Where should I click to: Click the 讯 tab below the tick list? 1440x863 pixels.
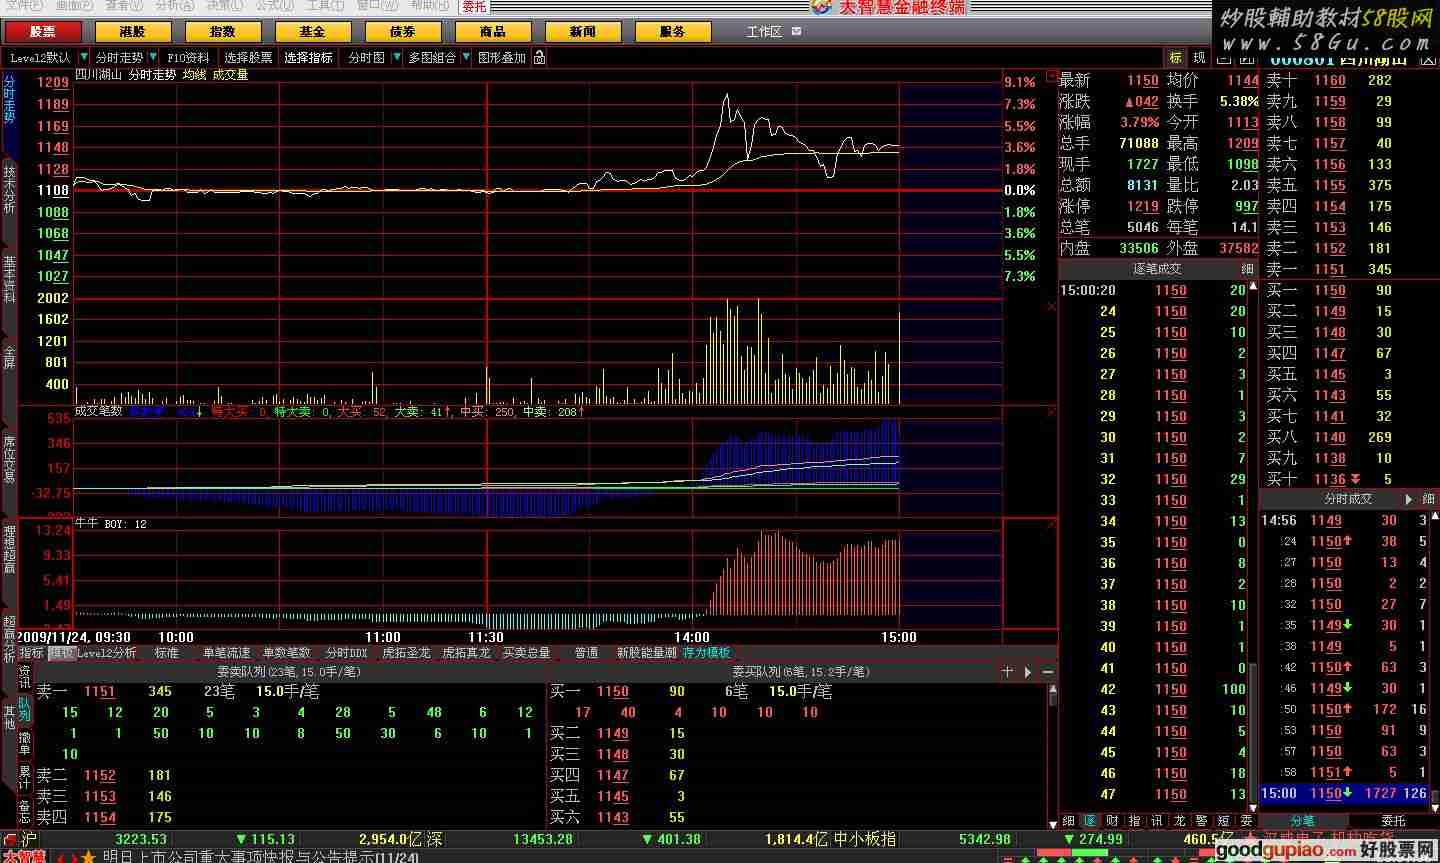1156,821
